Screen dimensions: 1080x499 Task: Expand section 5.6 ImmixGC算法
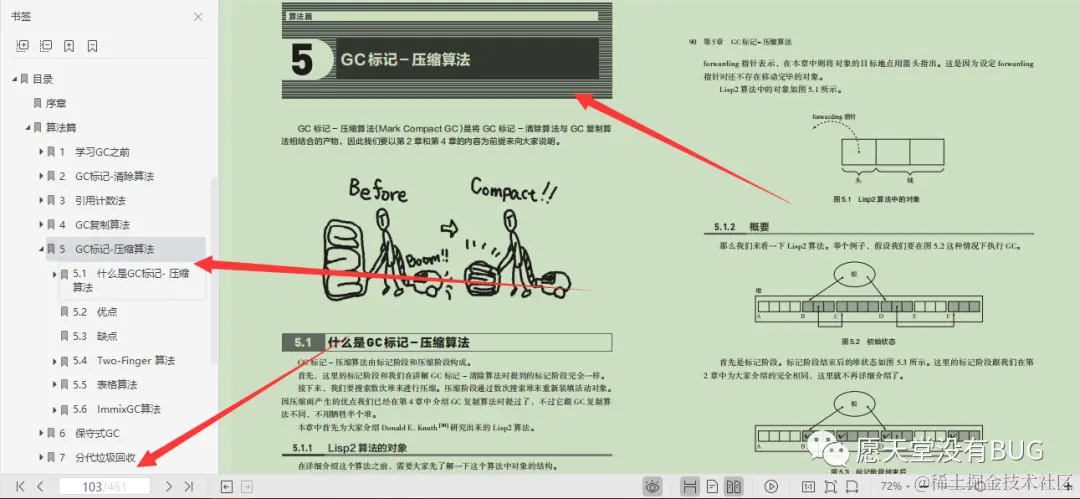click(x=54, y=409)
